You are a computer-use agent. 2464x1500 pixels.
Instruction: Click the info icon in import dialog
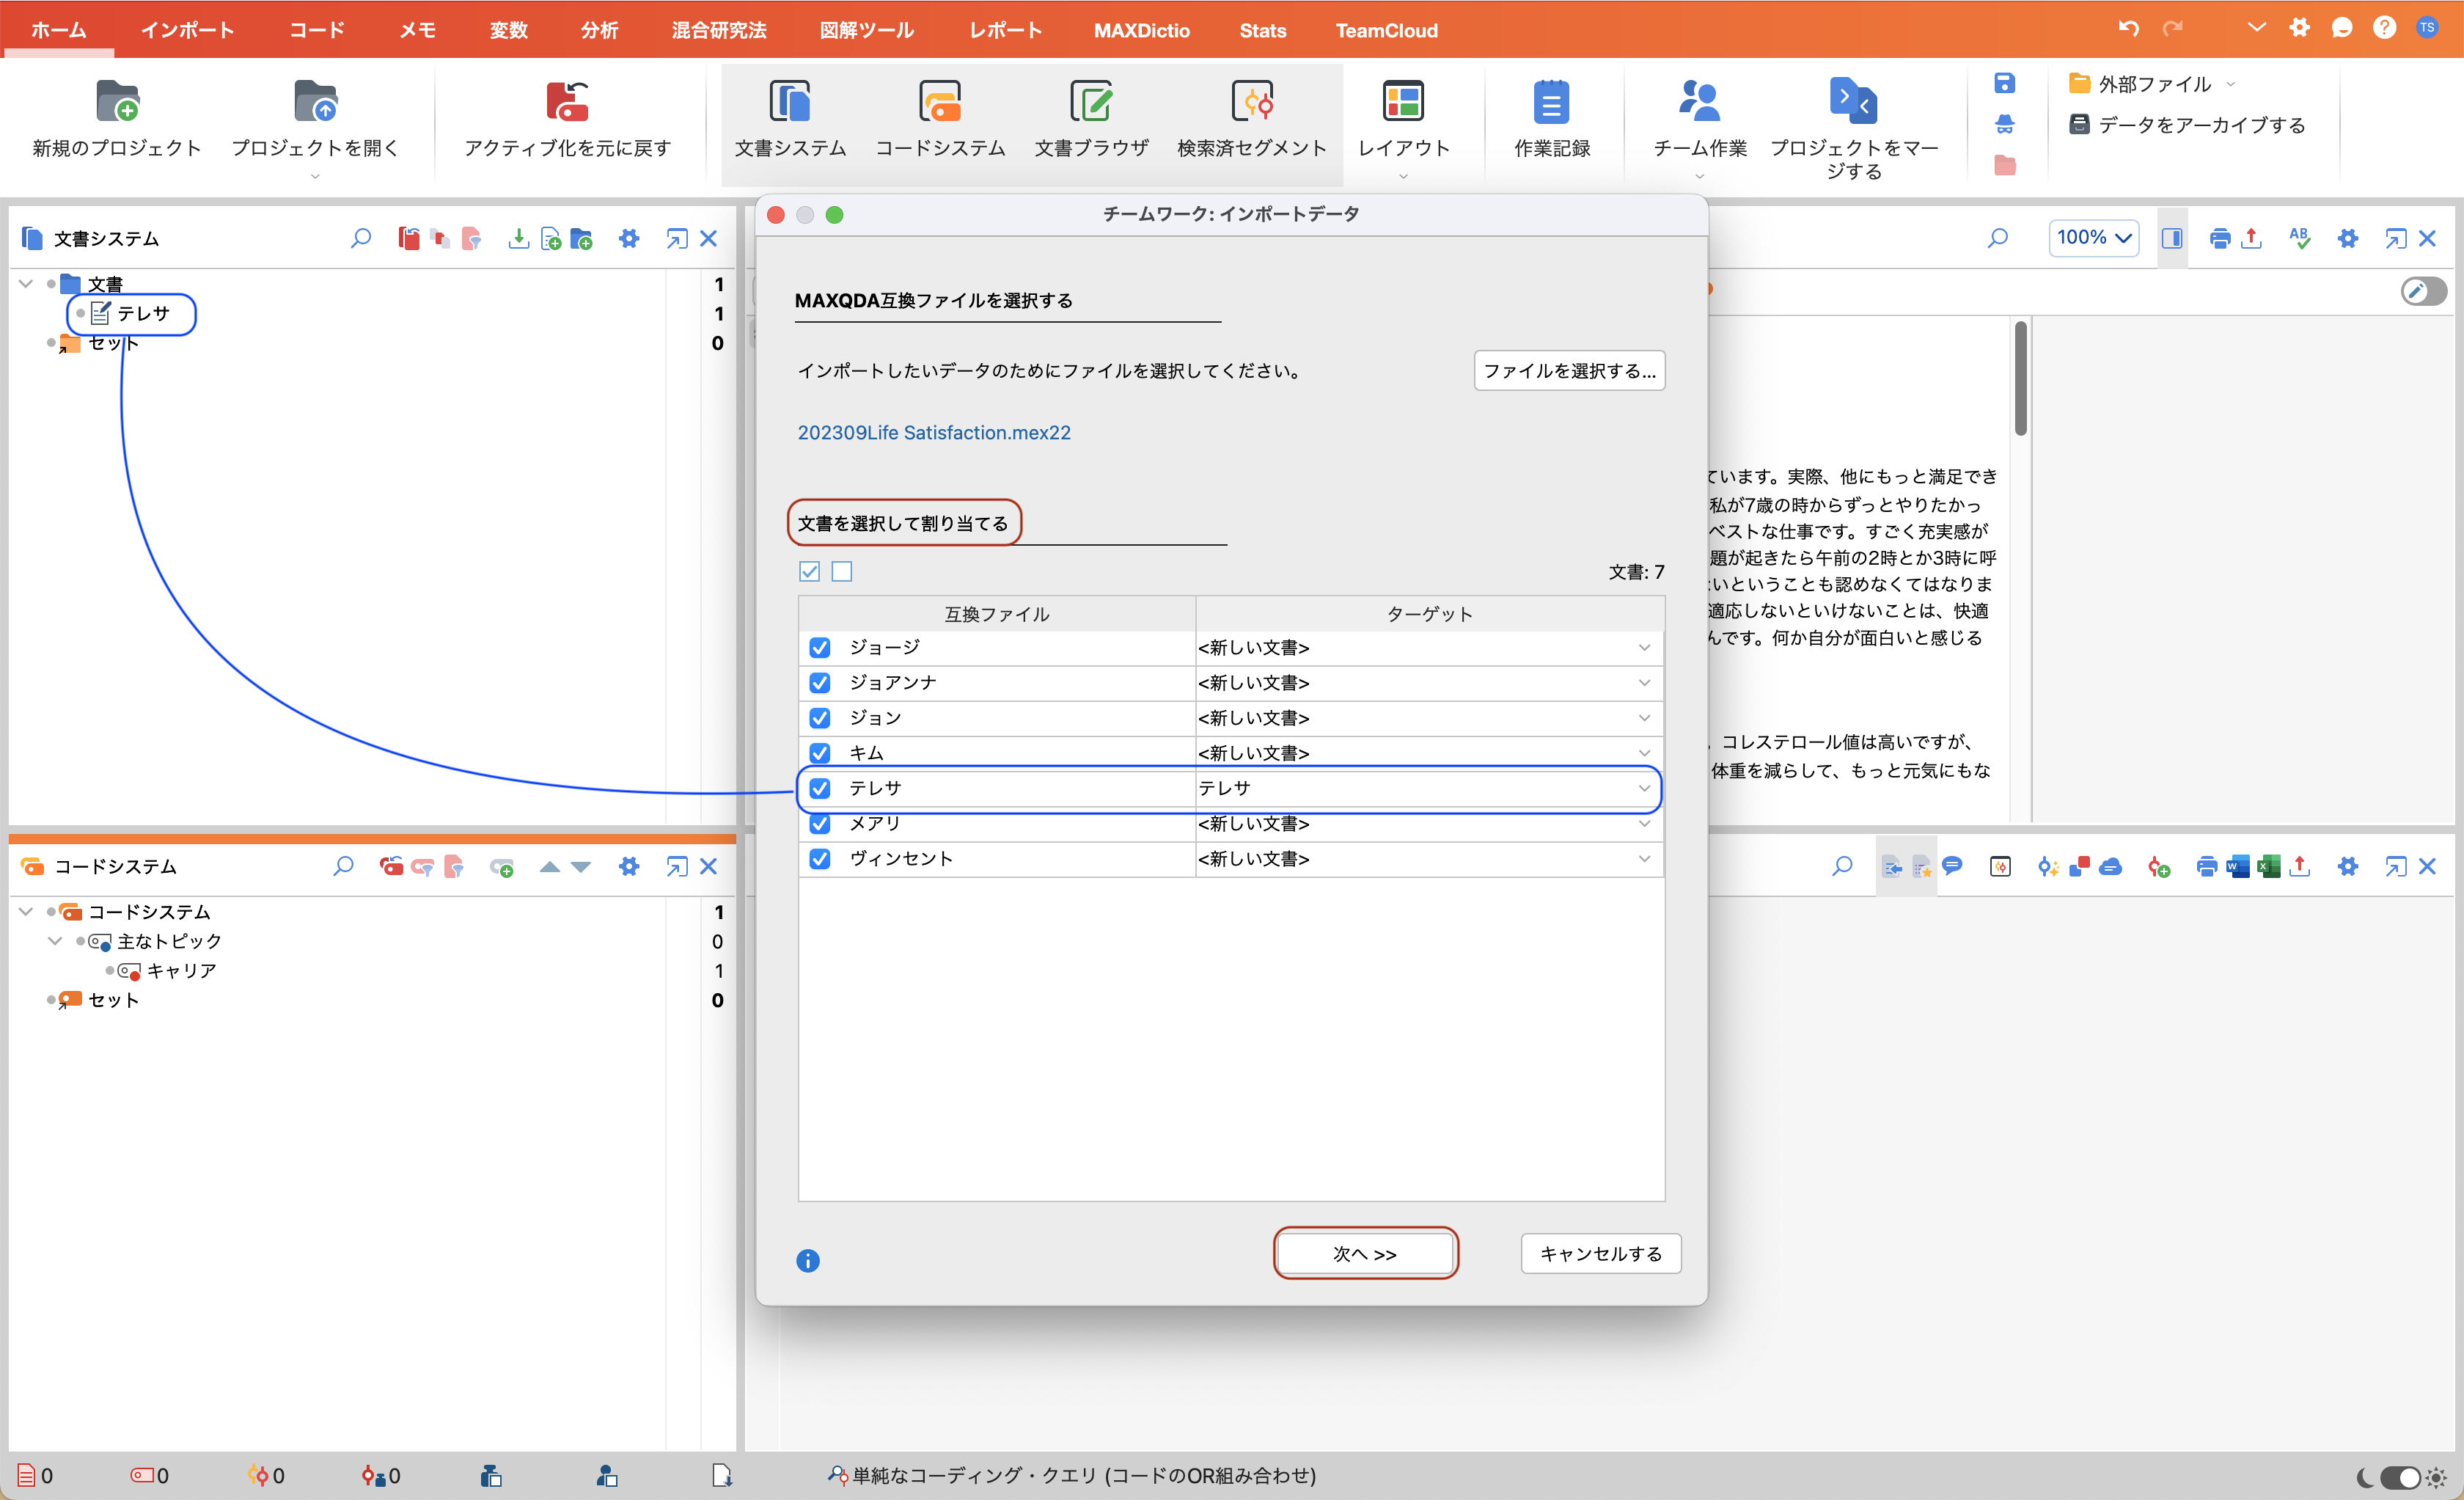point(807,1260)
